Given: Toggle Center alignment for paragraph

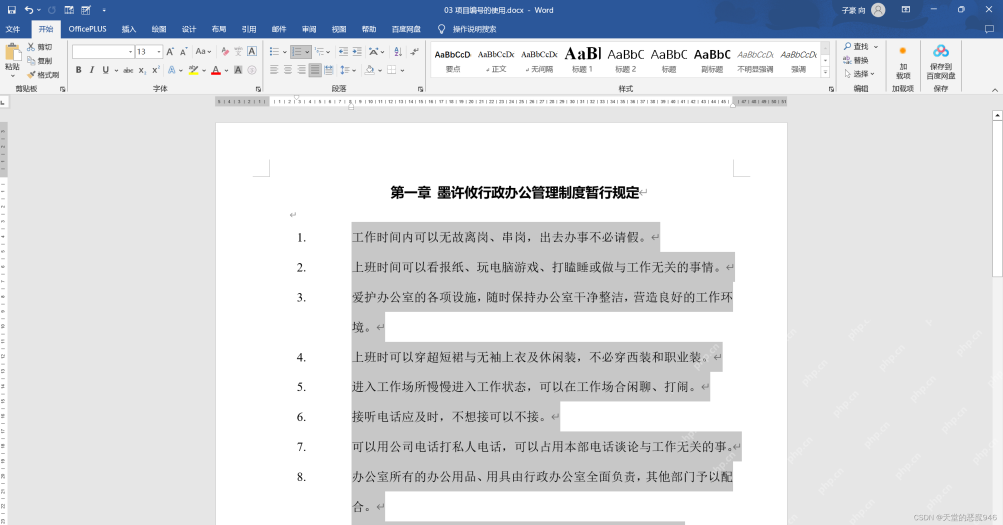Looking at the screenshot, I should click(x=288, y=70).
